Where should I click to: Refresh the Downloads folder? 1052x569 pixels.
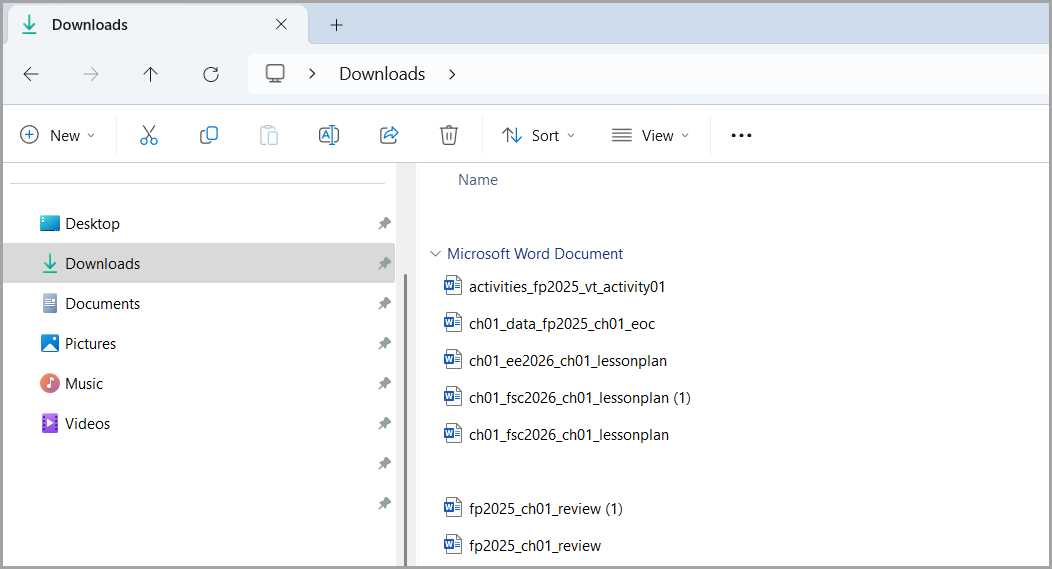211,74
